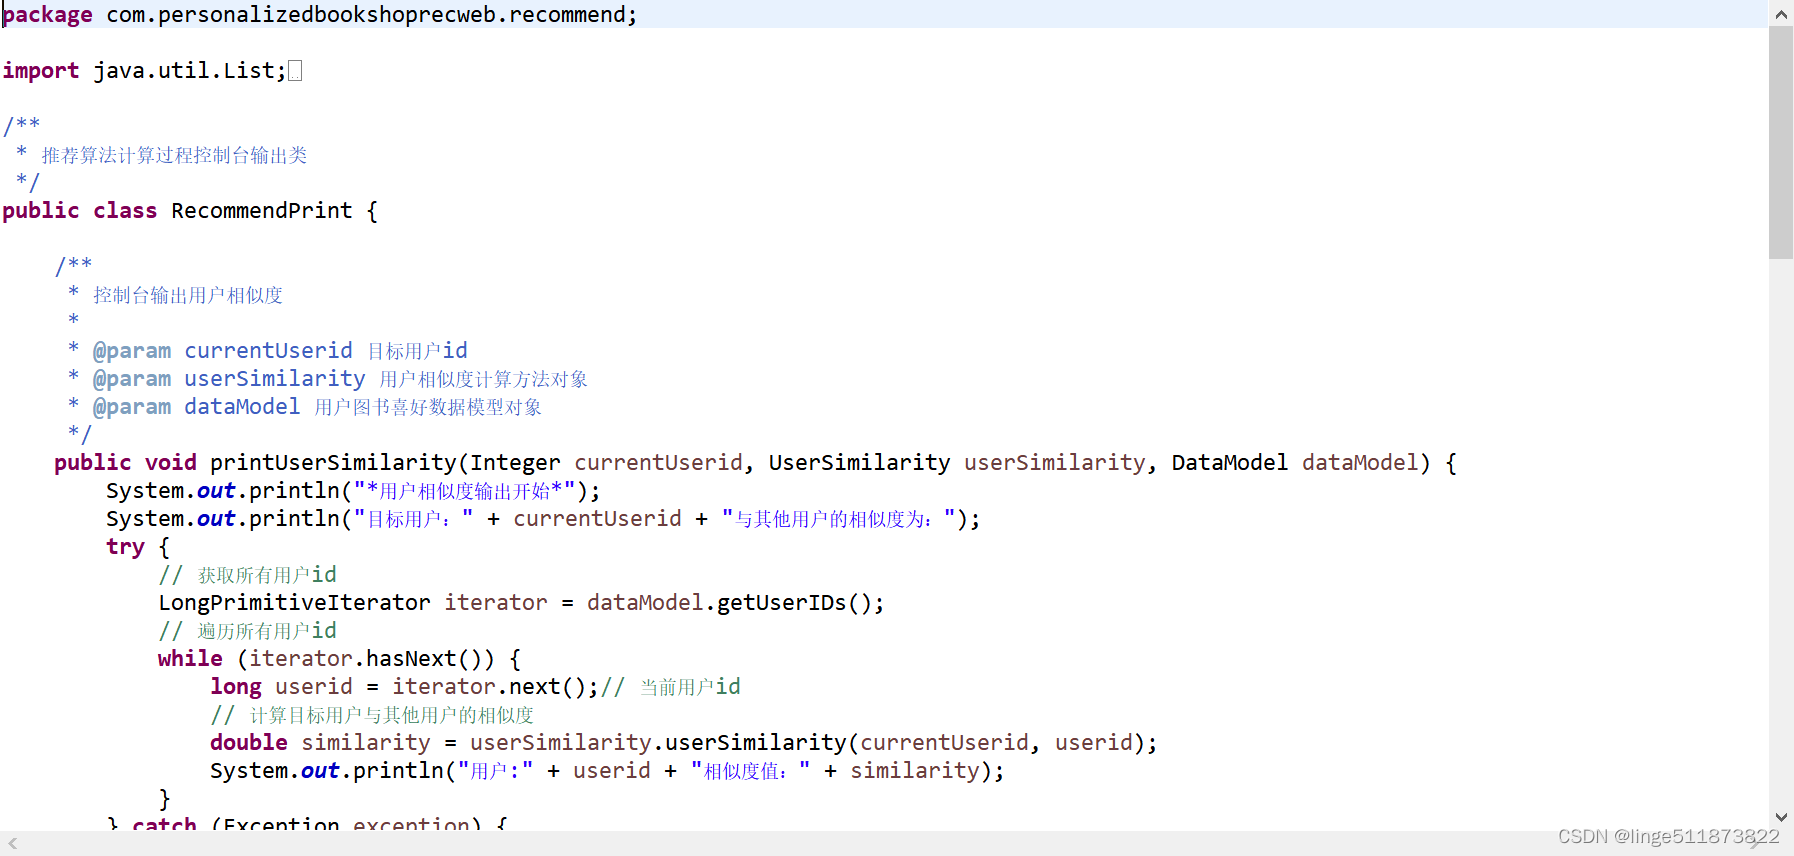Click the string '*用户相似度输出开始*'
The image size is (1794, 856).
point(464,491)
